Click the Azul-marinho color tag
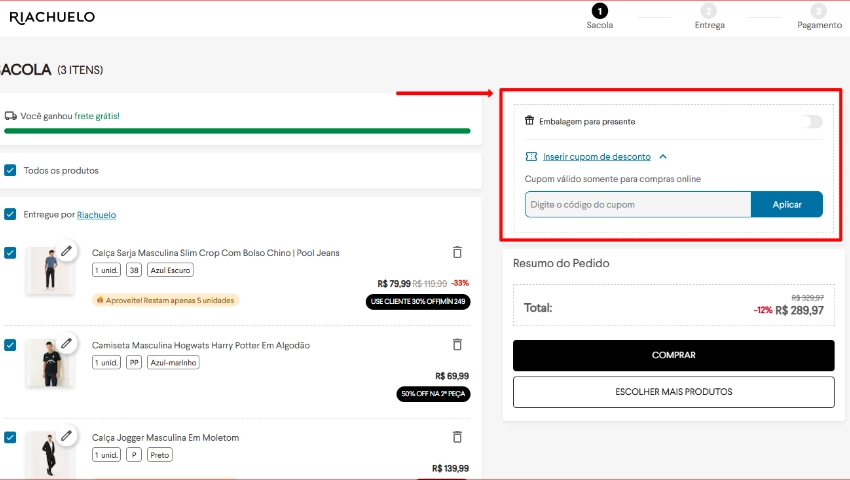The height and width of the screenshot is (480, 850). coord(173,362)
